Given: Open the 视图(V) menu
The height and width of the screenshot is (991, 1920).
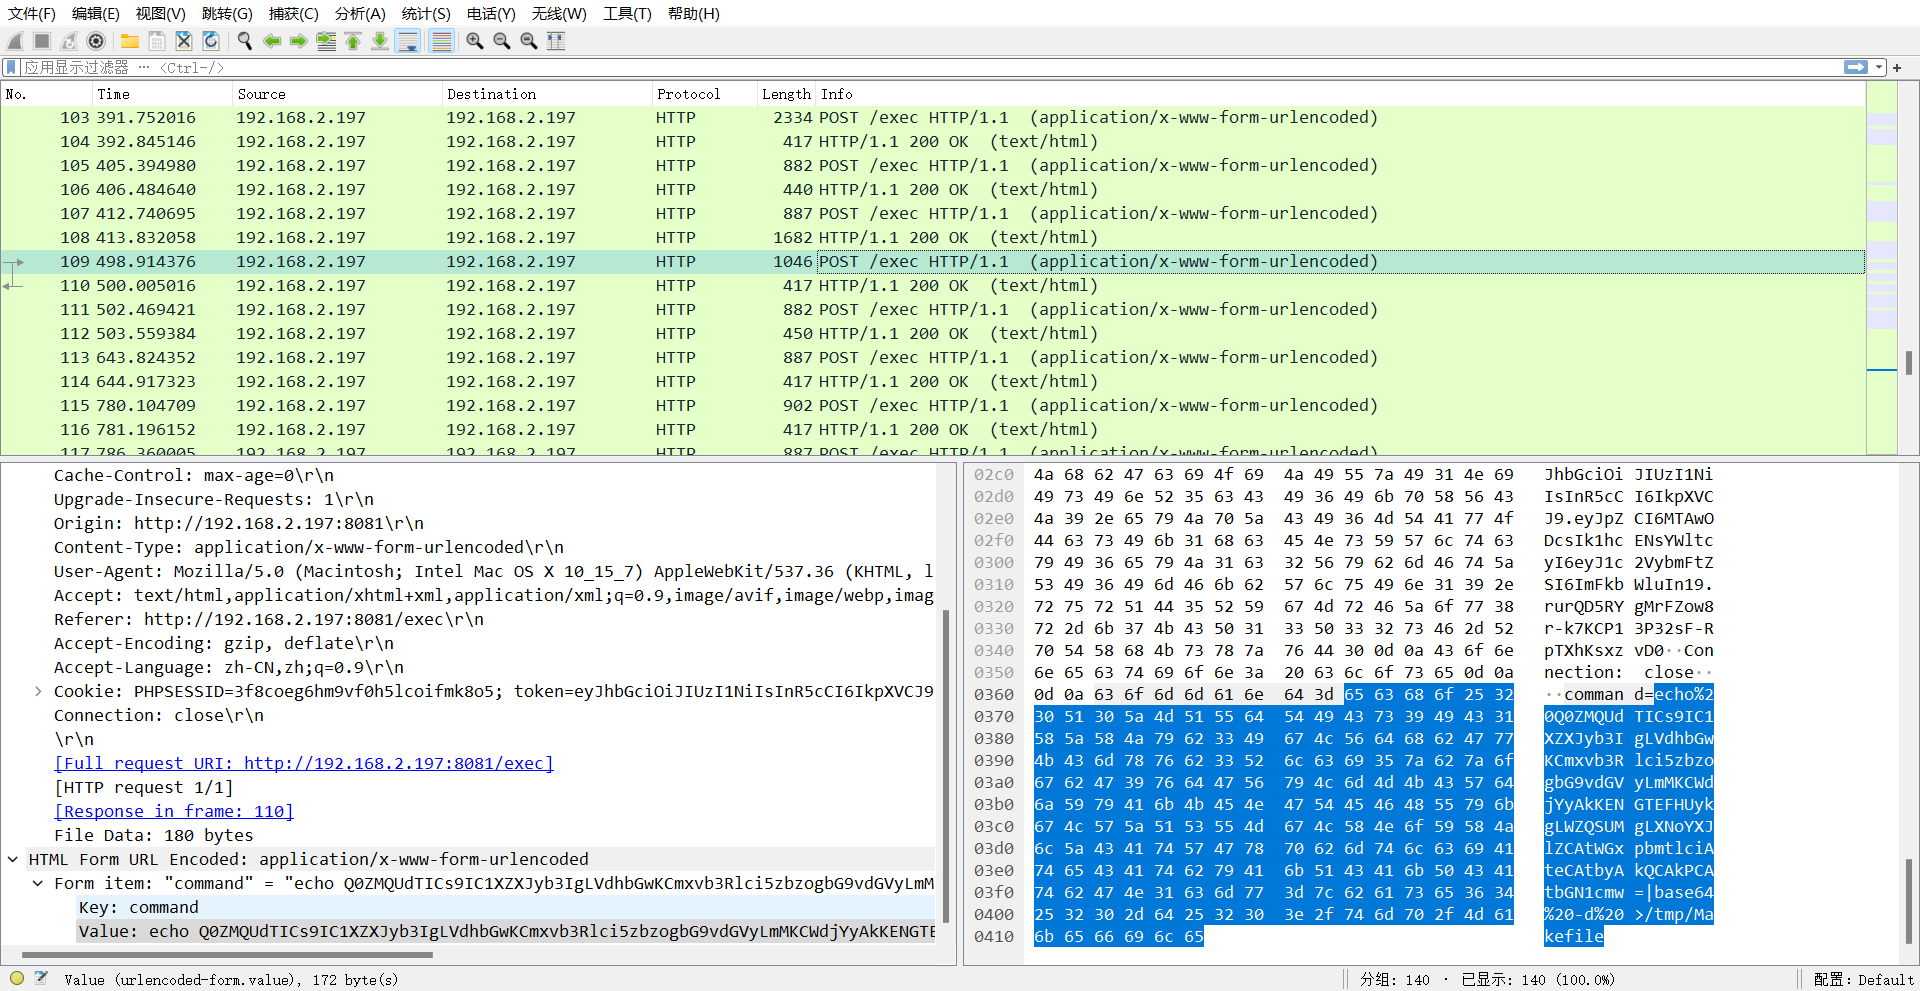Looking at the screenshot, I should (161, 13).
